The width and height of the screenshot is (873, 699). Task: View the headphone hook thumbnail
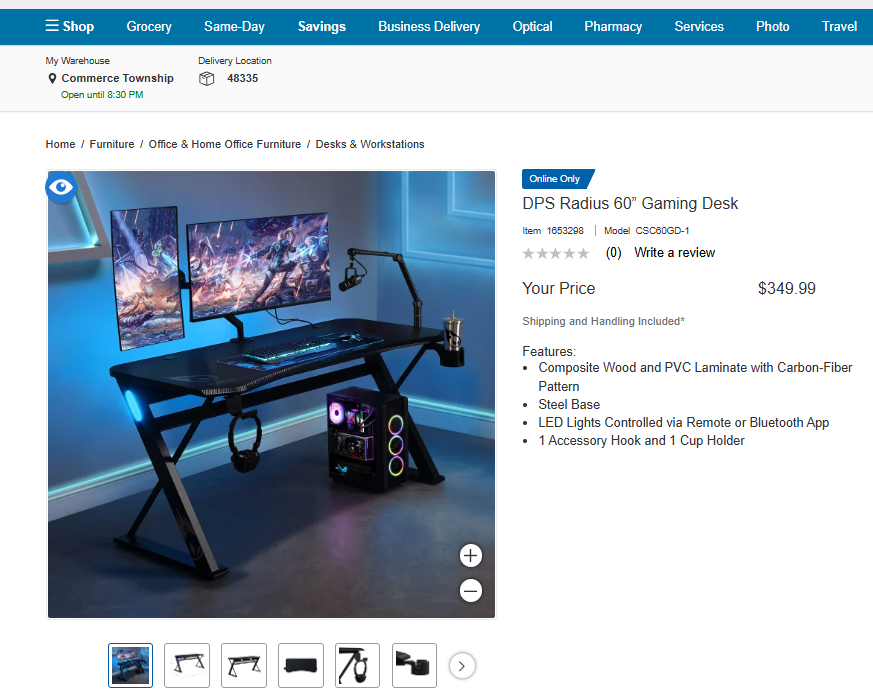point(357,665)
